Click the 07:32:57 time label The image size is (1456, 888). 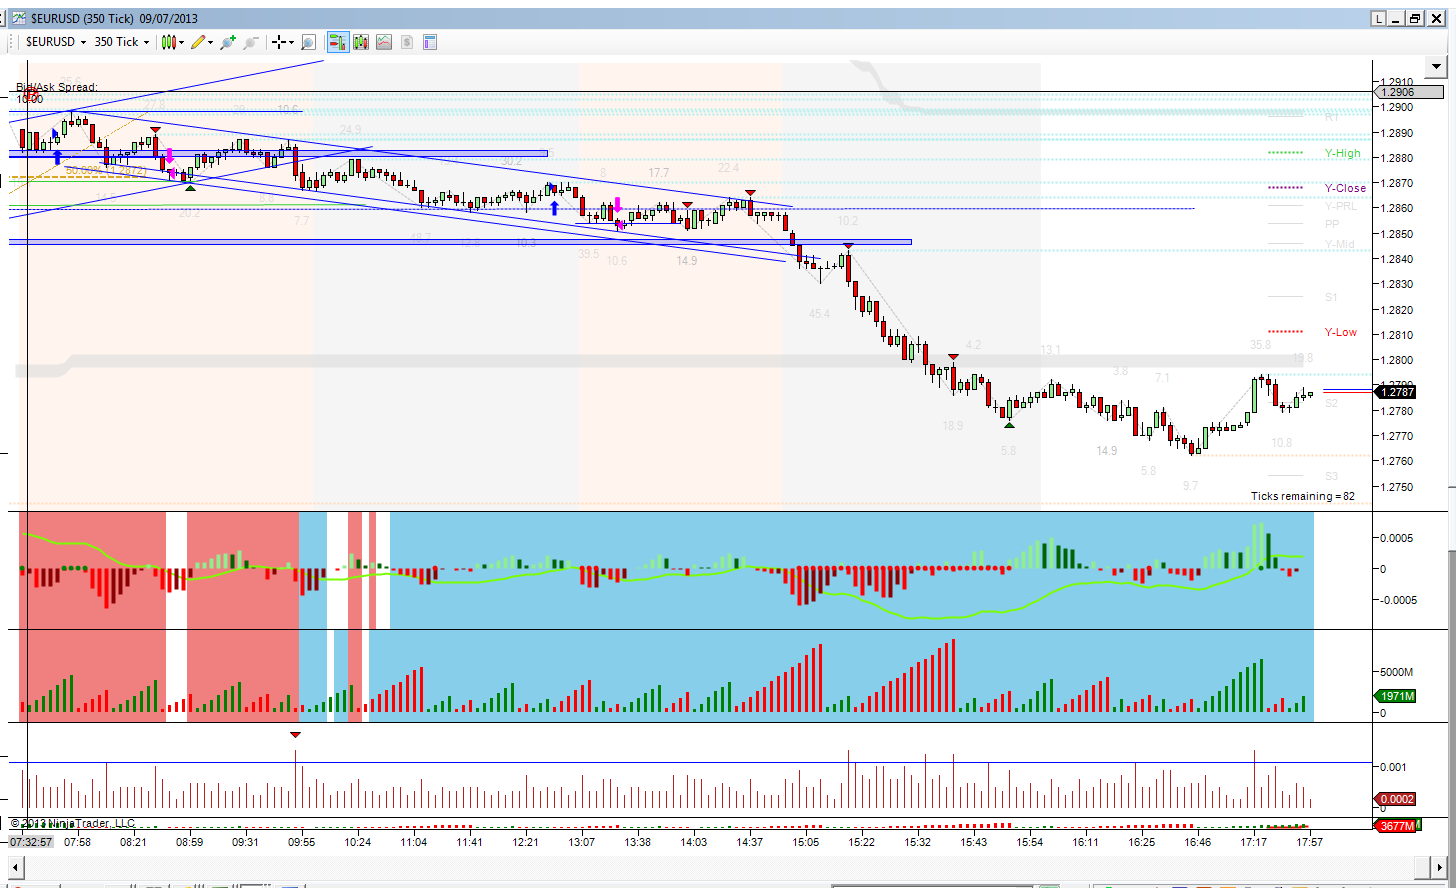(x=30, y=842)
